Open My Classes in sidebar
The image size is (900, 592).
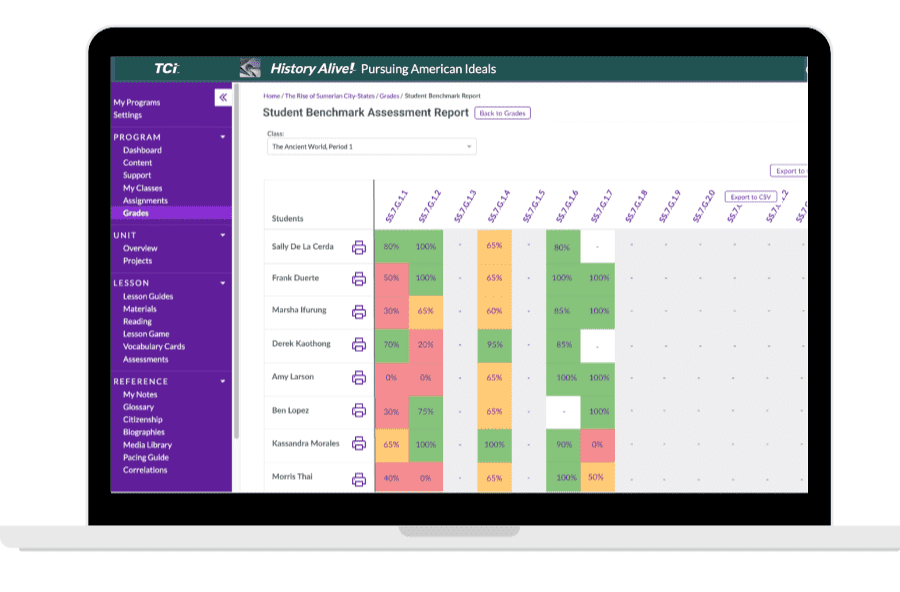point(142,188)
